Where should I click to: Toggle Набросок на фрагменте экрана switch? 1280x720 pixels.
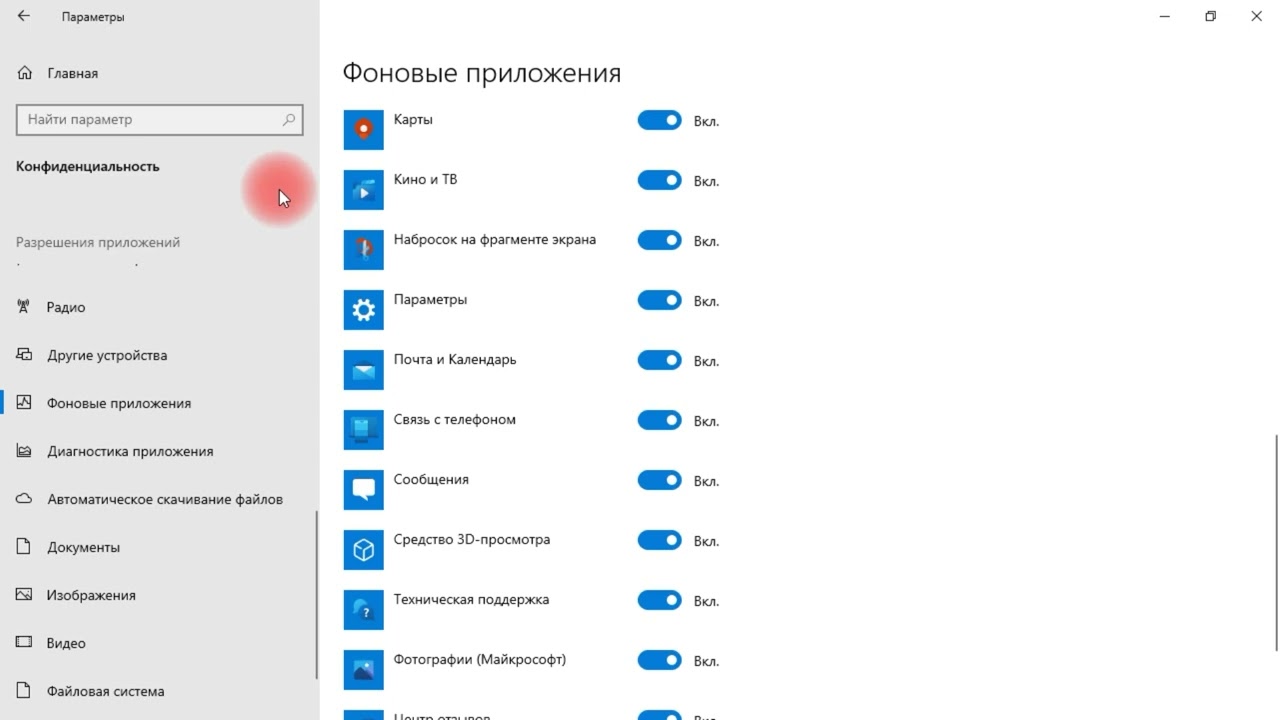(659, 240)
